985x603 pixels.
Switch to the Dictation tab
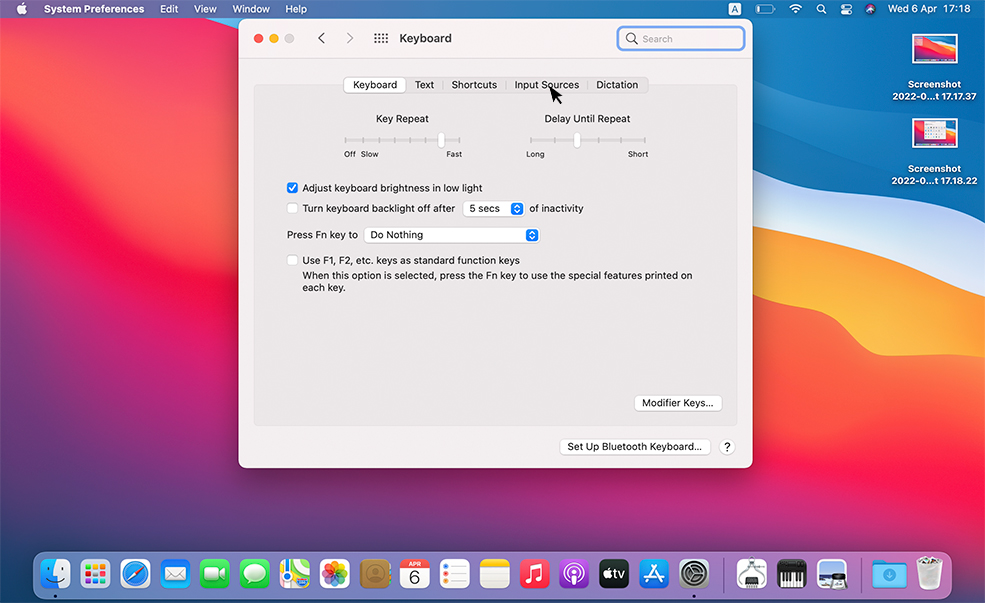tap(617, 85)
